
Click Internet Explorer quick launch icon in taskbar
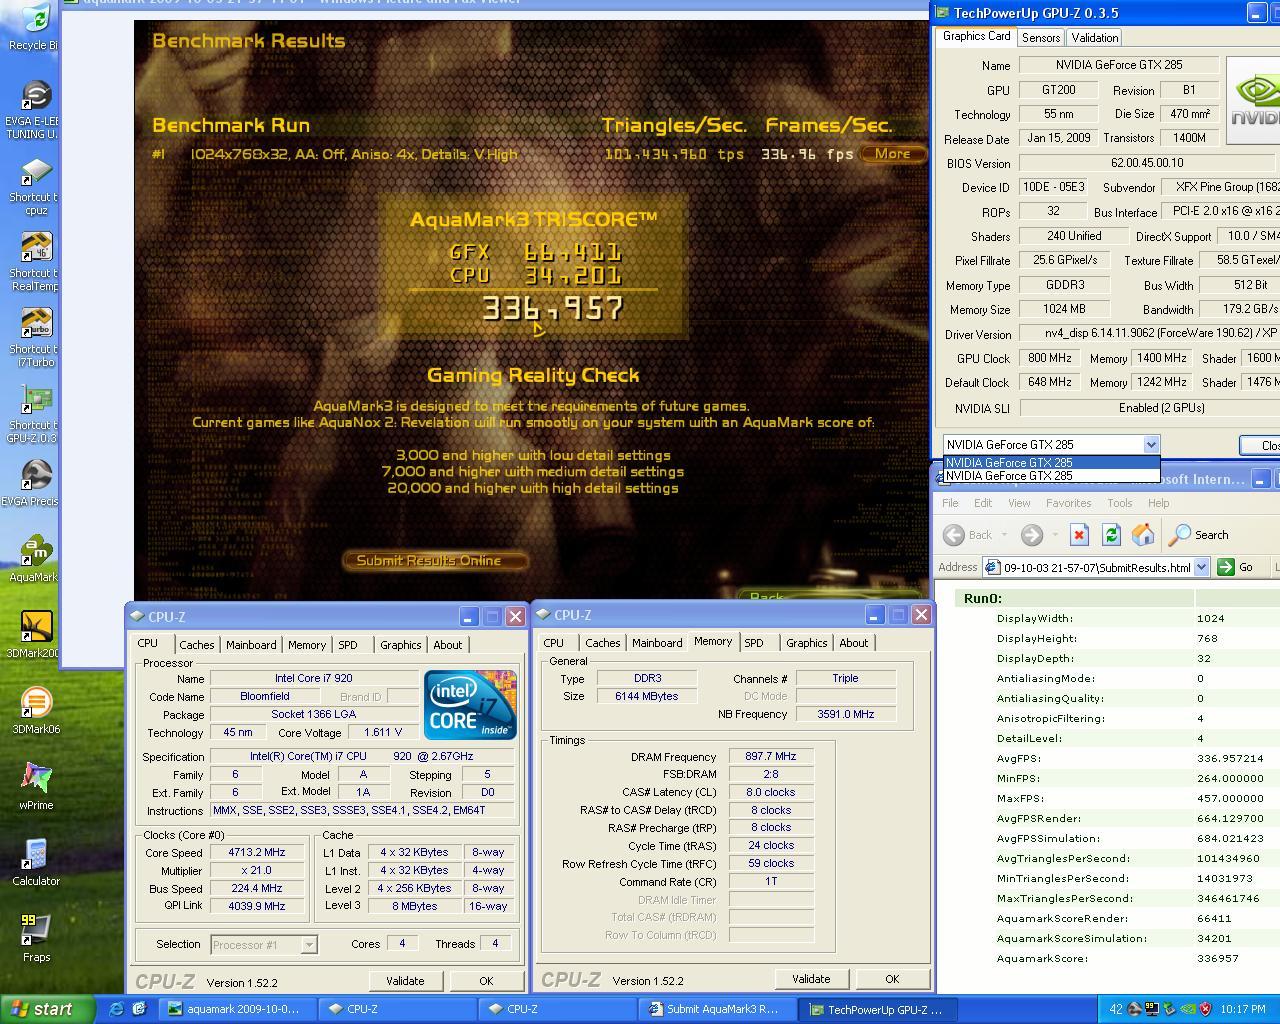(x=116, y=1009)
